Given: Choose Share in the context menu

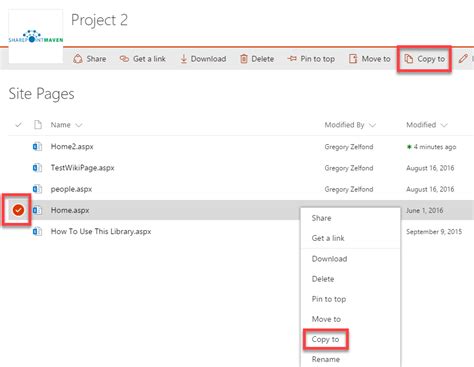Looking at the screenshot, I should (321, 218).
